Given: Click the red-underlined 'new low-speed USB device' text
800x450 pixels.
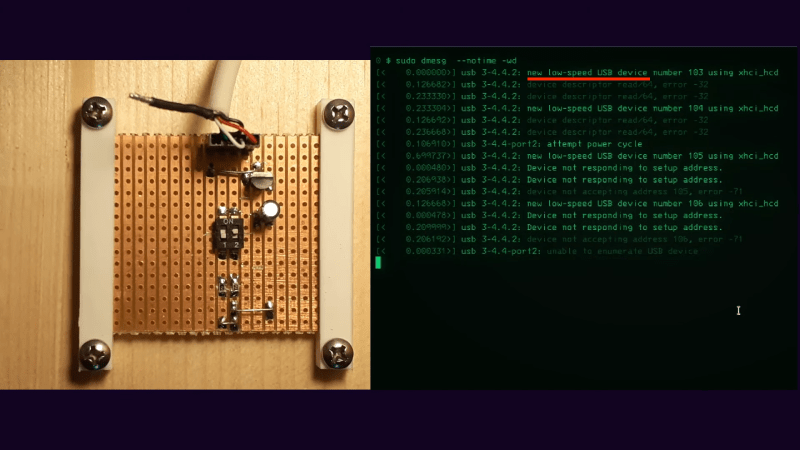Looking at the screenshot, I should coord(588,73).
